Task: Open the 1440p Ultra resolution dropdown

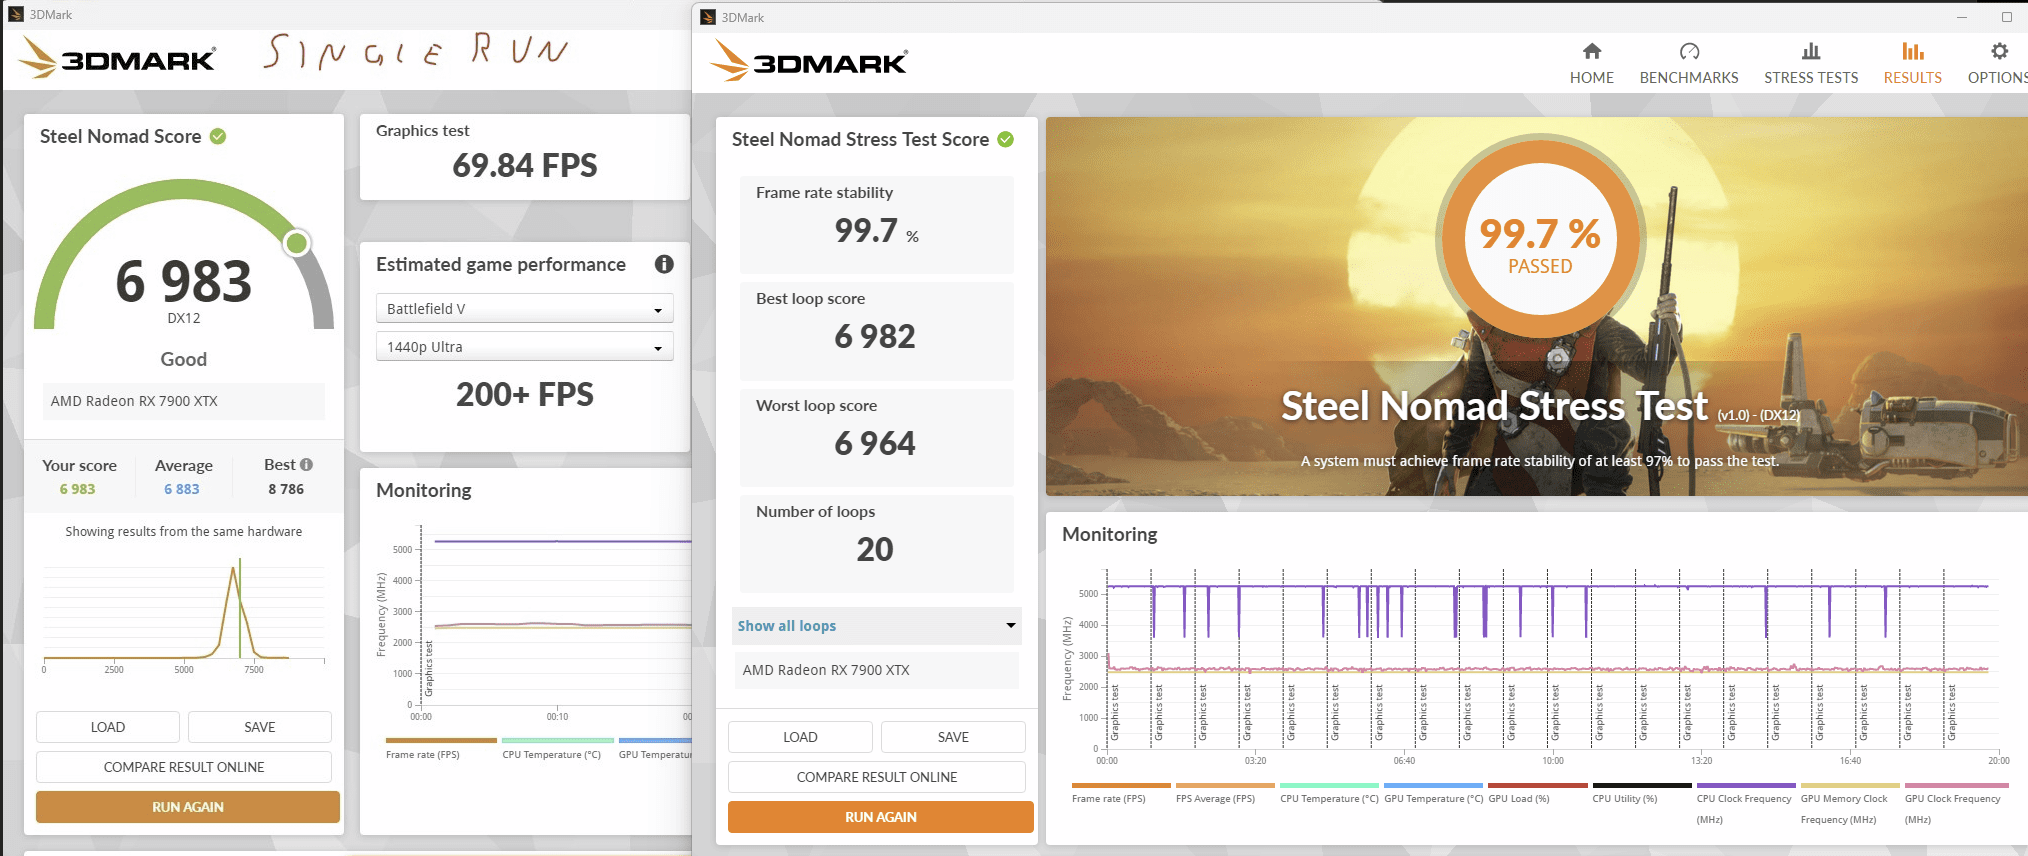Action: click(x=524, y=346)
